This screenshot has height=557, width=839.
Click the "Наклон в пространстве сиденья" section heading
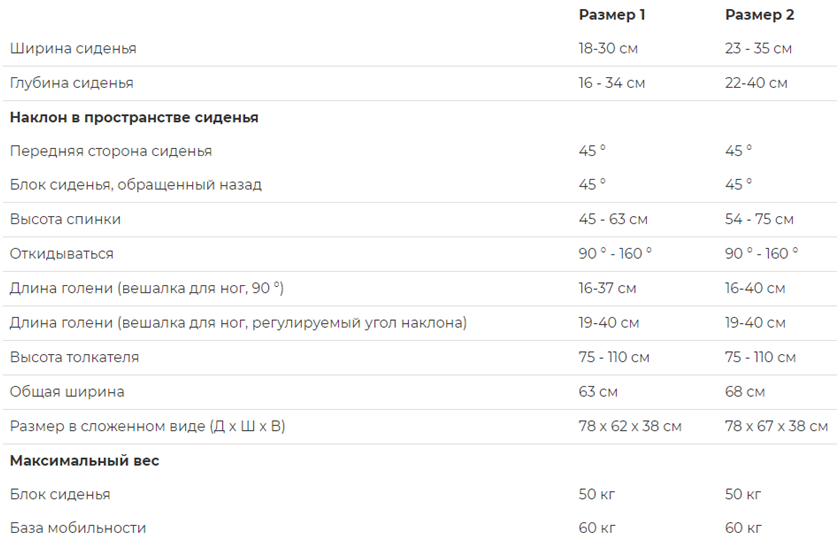coord(134,117)
